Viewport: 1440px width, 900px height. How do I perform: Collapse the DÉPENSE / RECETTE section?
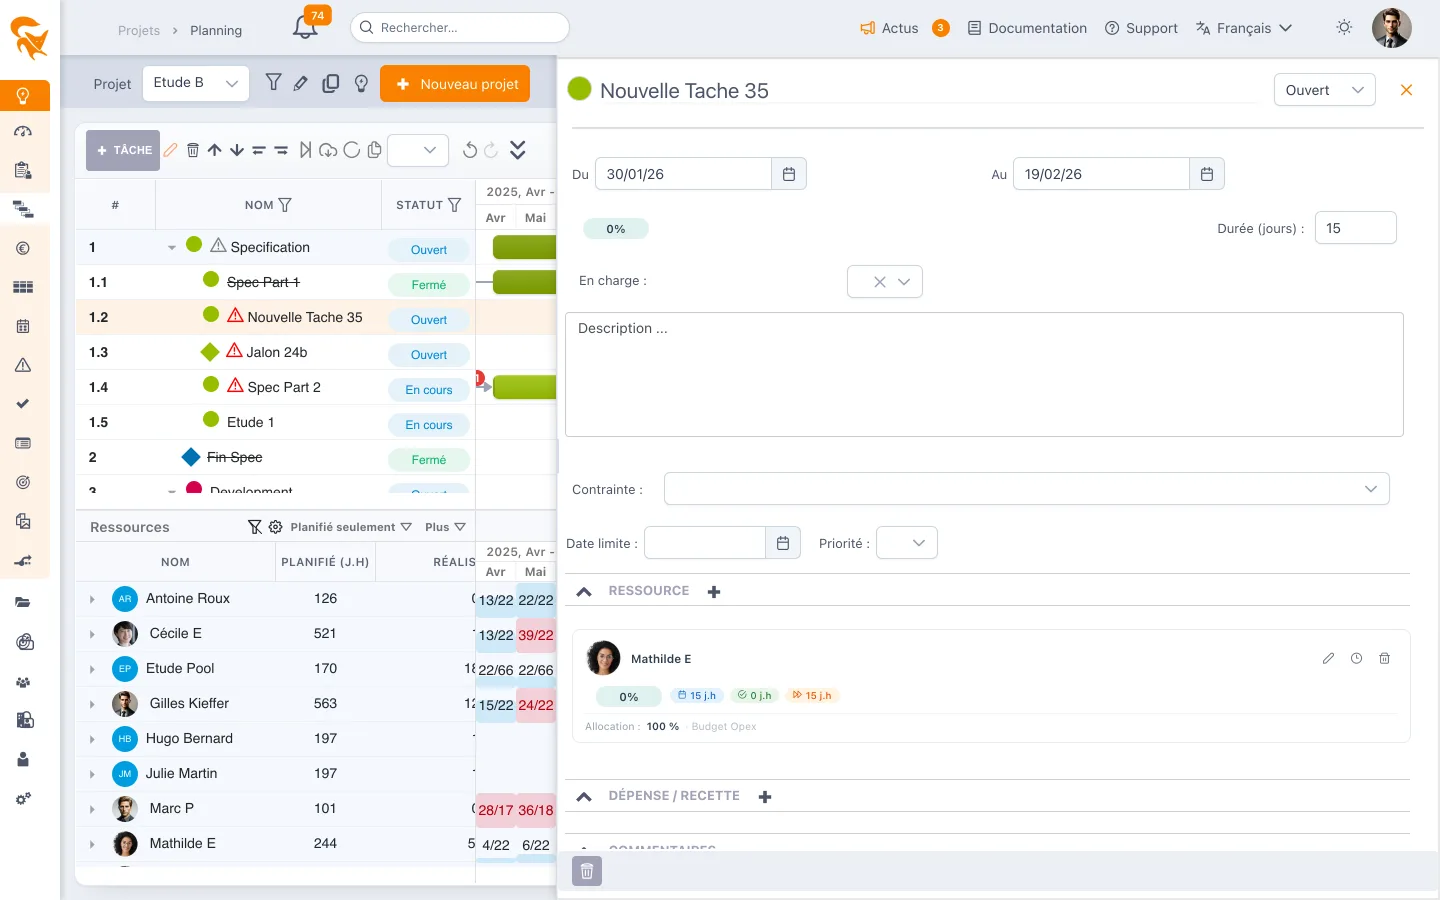pos(585,797)
